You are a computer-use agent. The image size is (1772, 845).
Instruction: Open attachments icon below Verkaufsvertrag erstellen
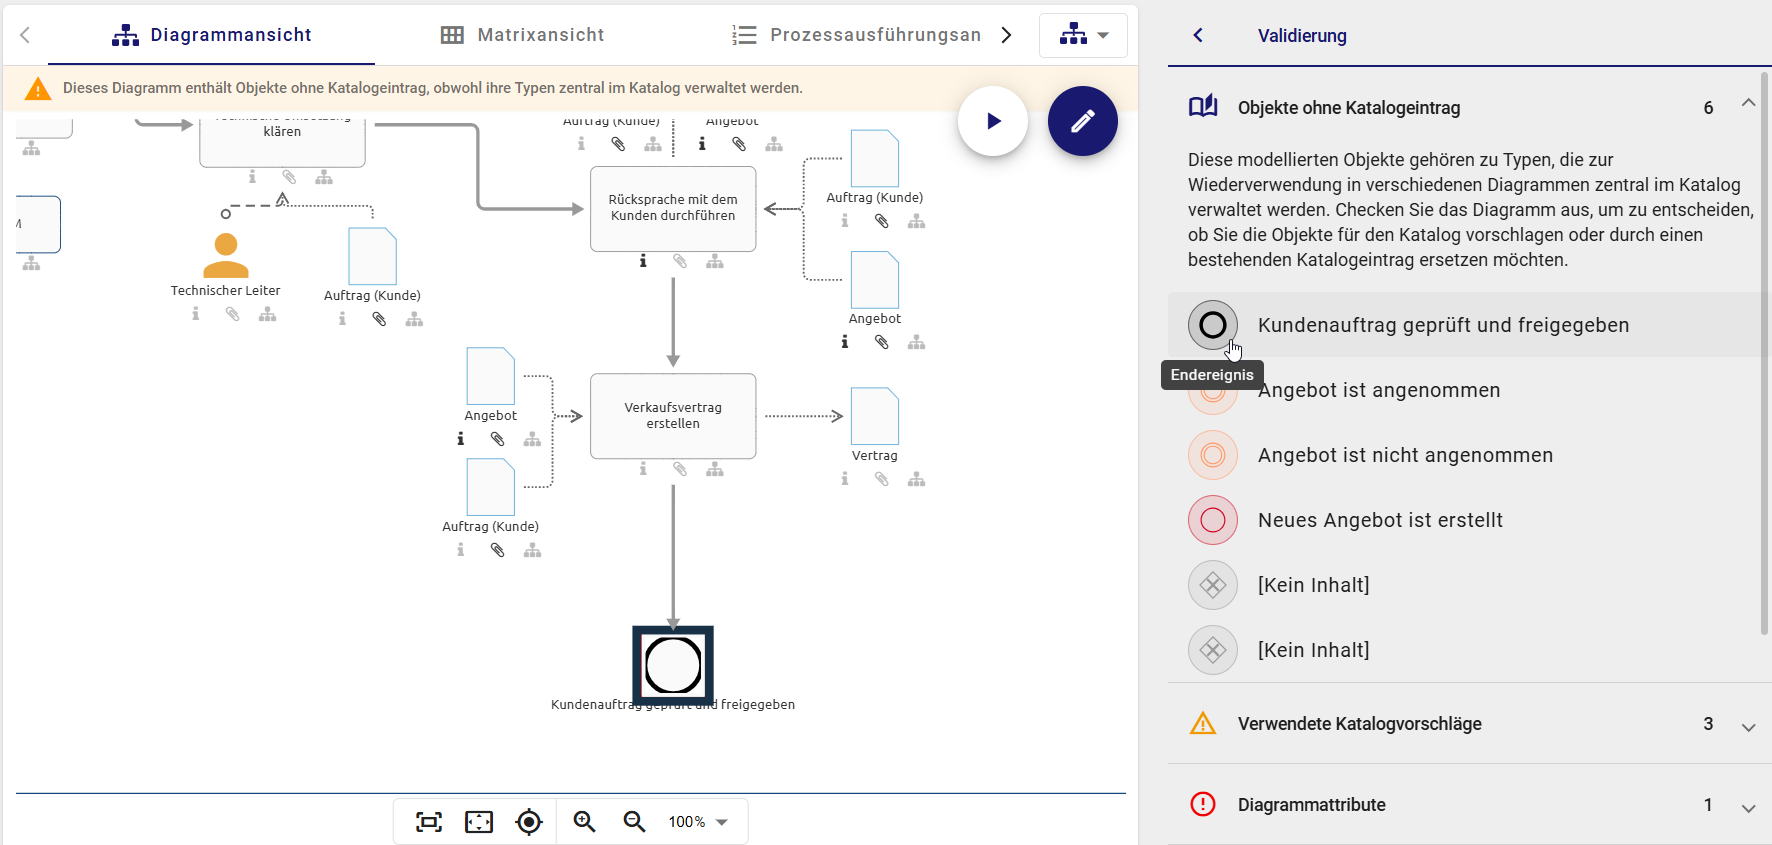point(680,469)
